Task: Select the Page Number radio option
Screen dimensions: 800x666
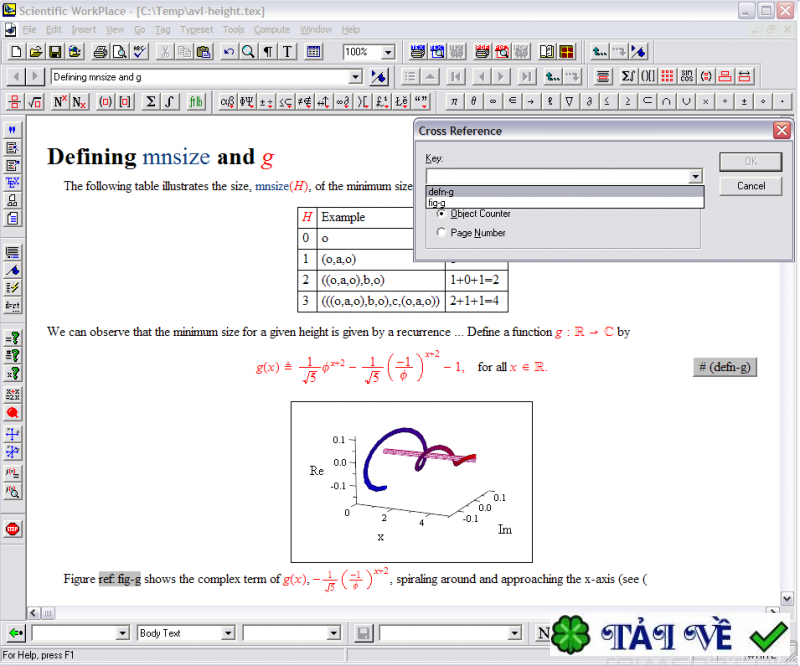Action: (x=442, y=233)
